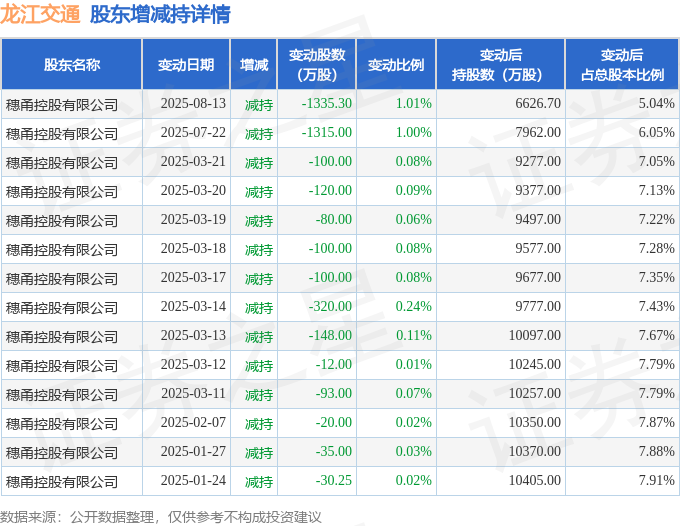Click the 7962.00 holdings cell

pyautogui.click(x=538, y=133)
